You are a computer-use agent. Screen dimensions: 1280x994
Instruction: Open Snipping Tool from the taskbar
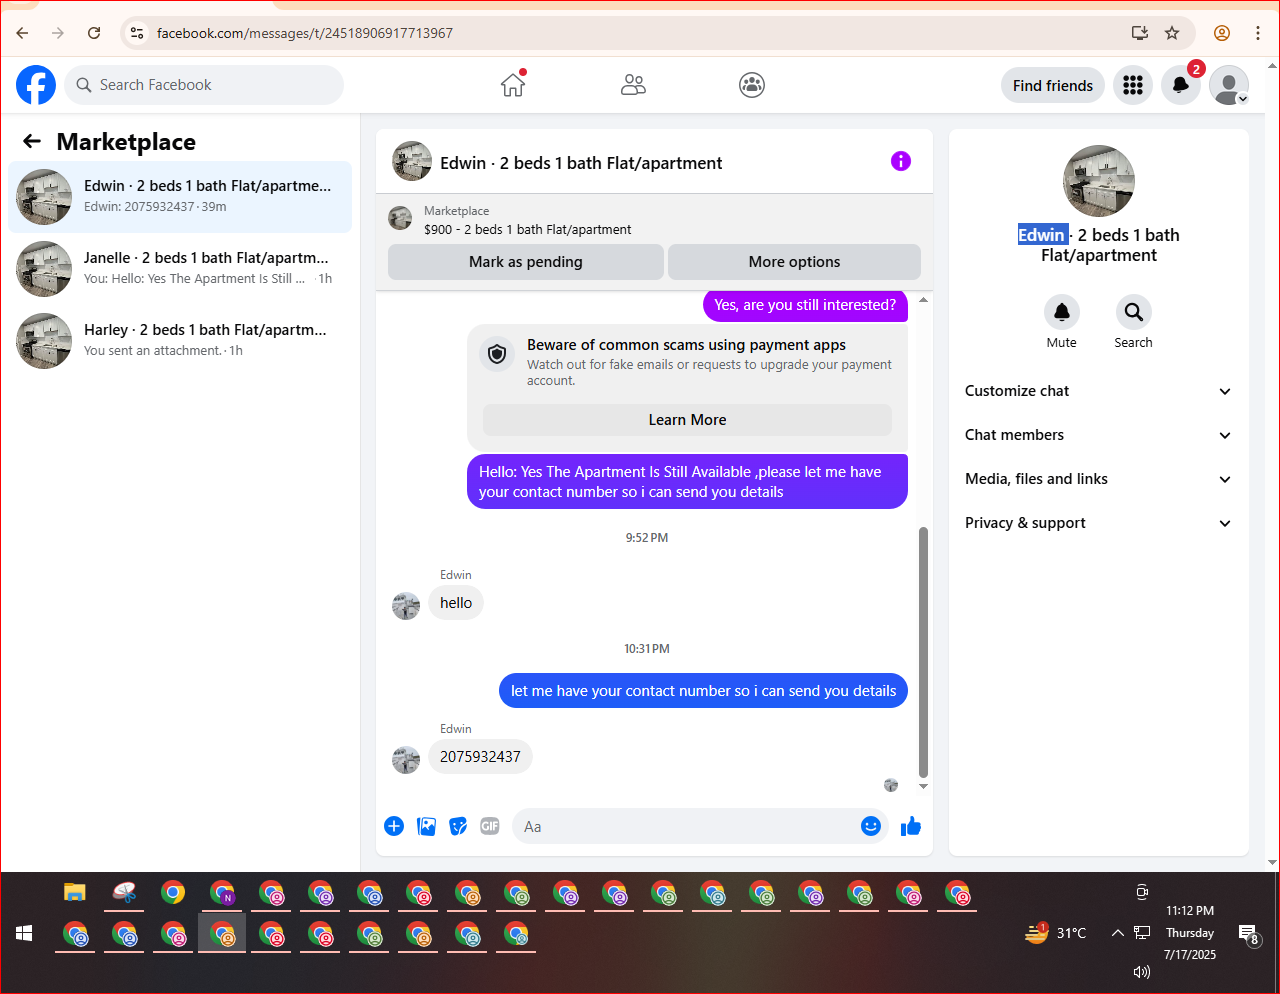click(124, 892)
